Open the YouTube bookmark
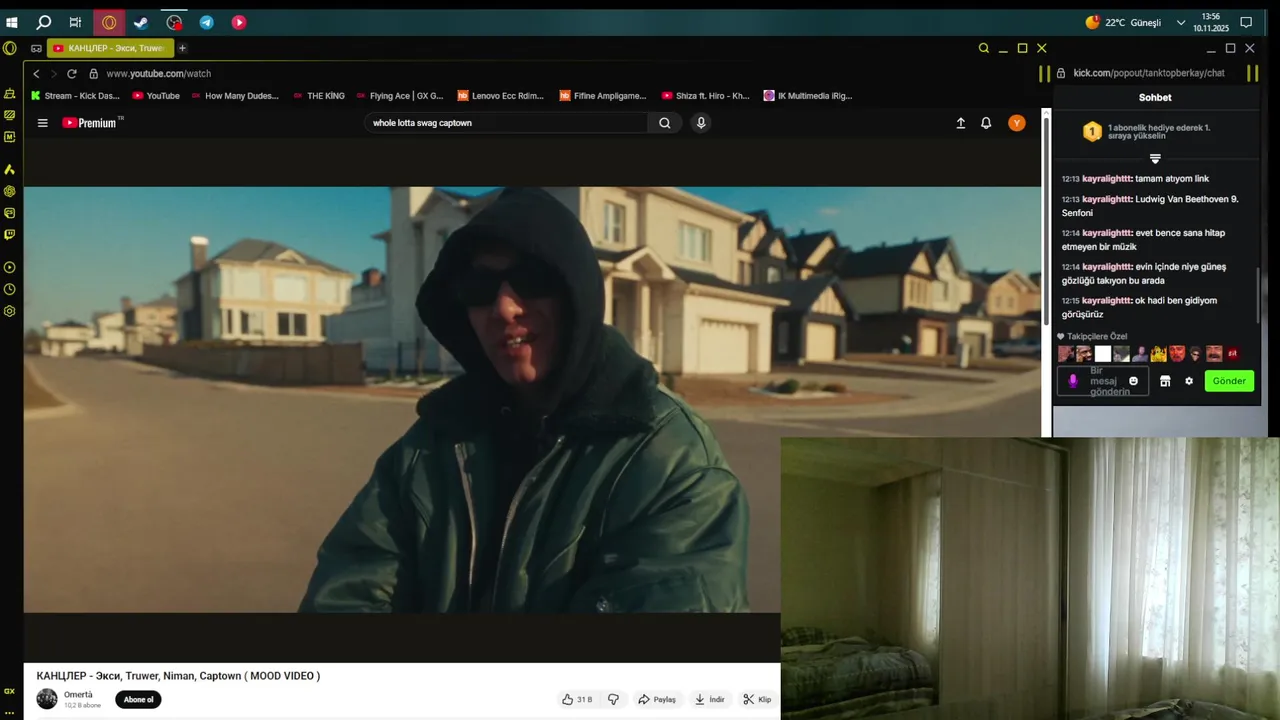This screenshot has width=1280, height=720. (156, 96)
